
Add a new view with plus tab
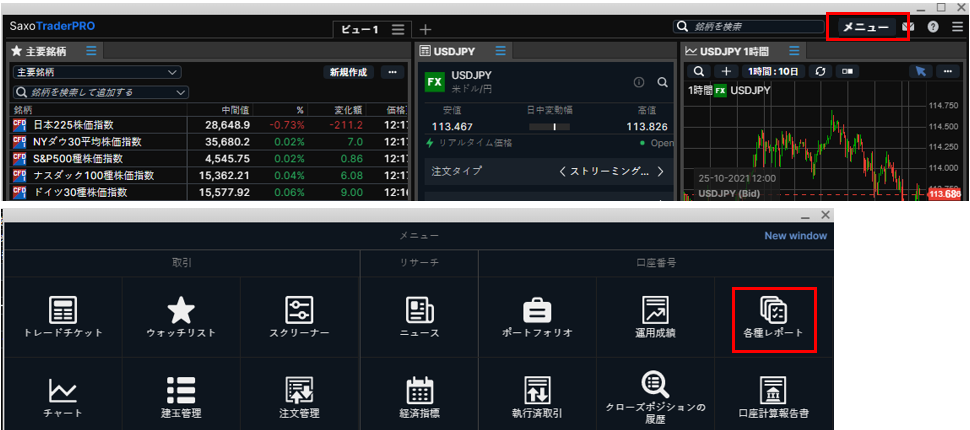(425, 29)
